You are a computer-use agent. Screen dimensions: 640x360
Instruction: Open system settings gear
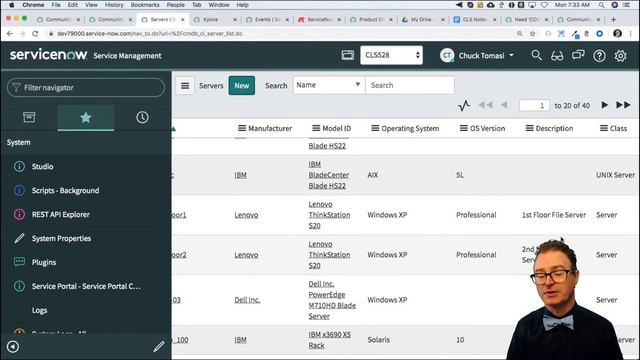point(620,56)
